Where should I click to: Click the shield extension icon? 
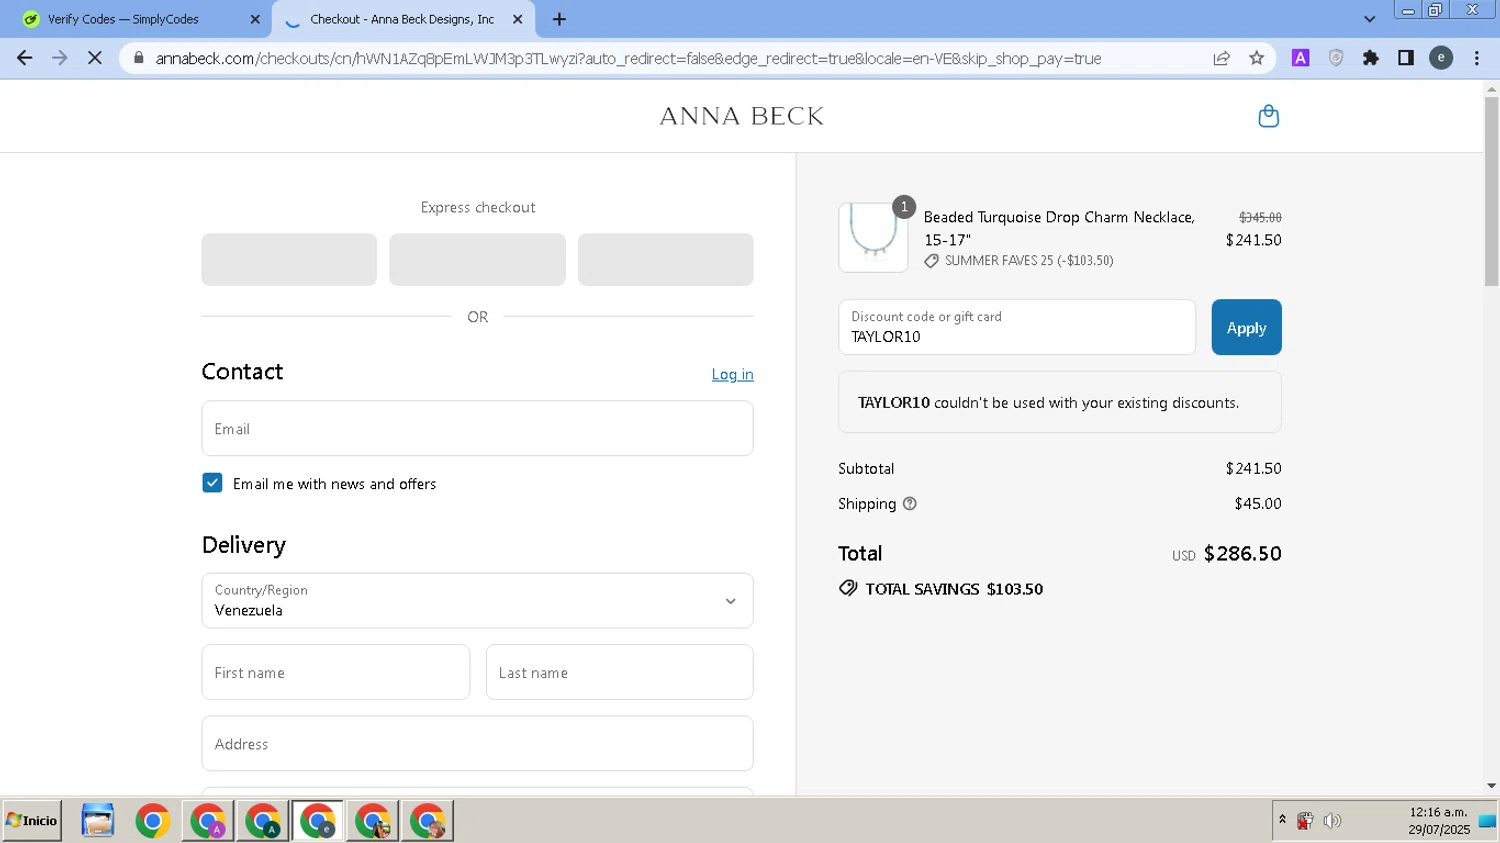[1336, 58]
